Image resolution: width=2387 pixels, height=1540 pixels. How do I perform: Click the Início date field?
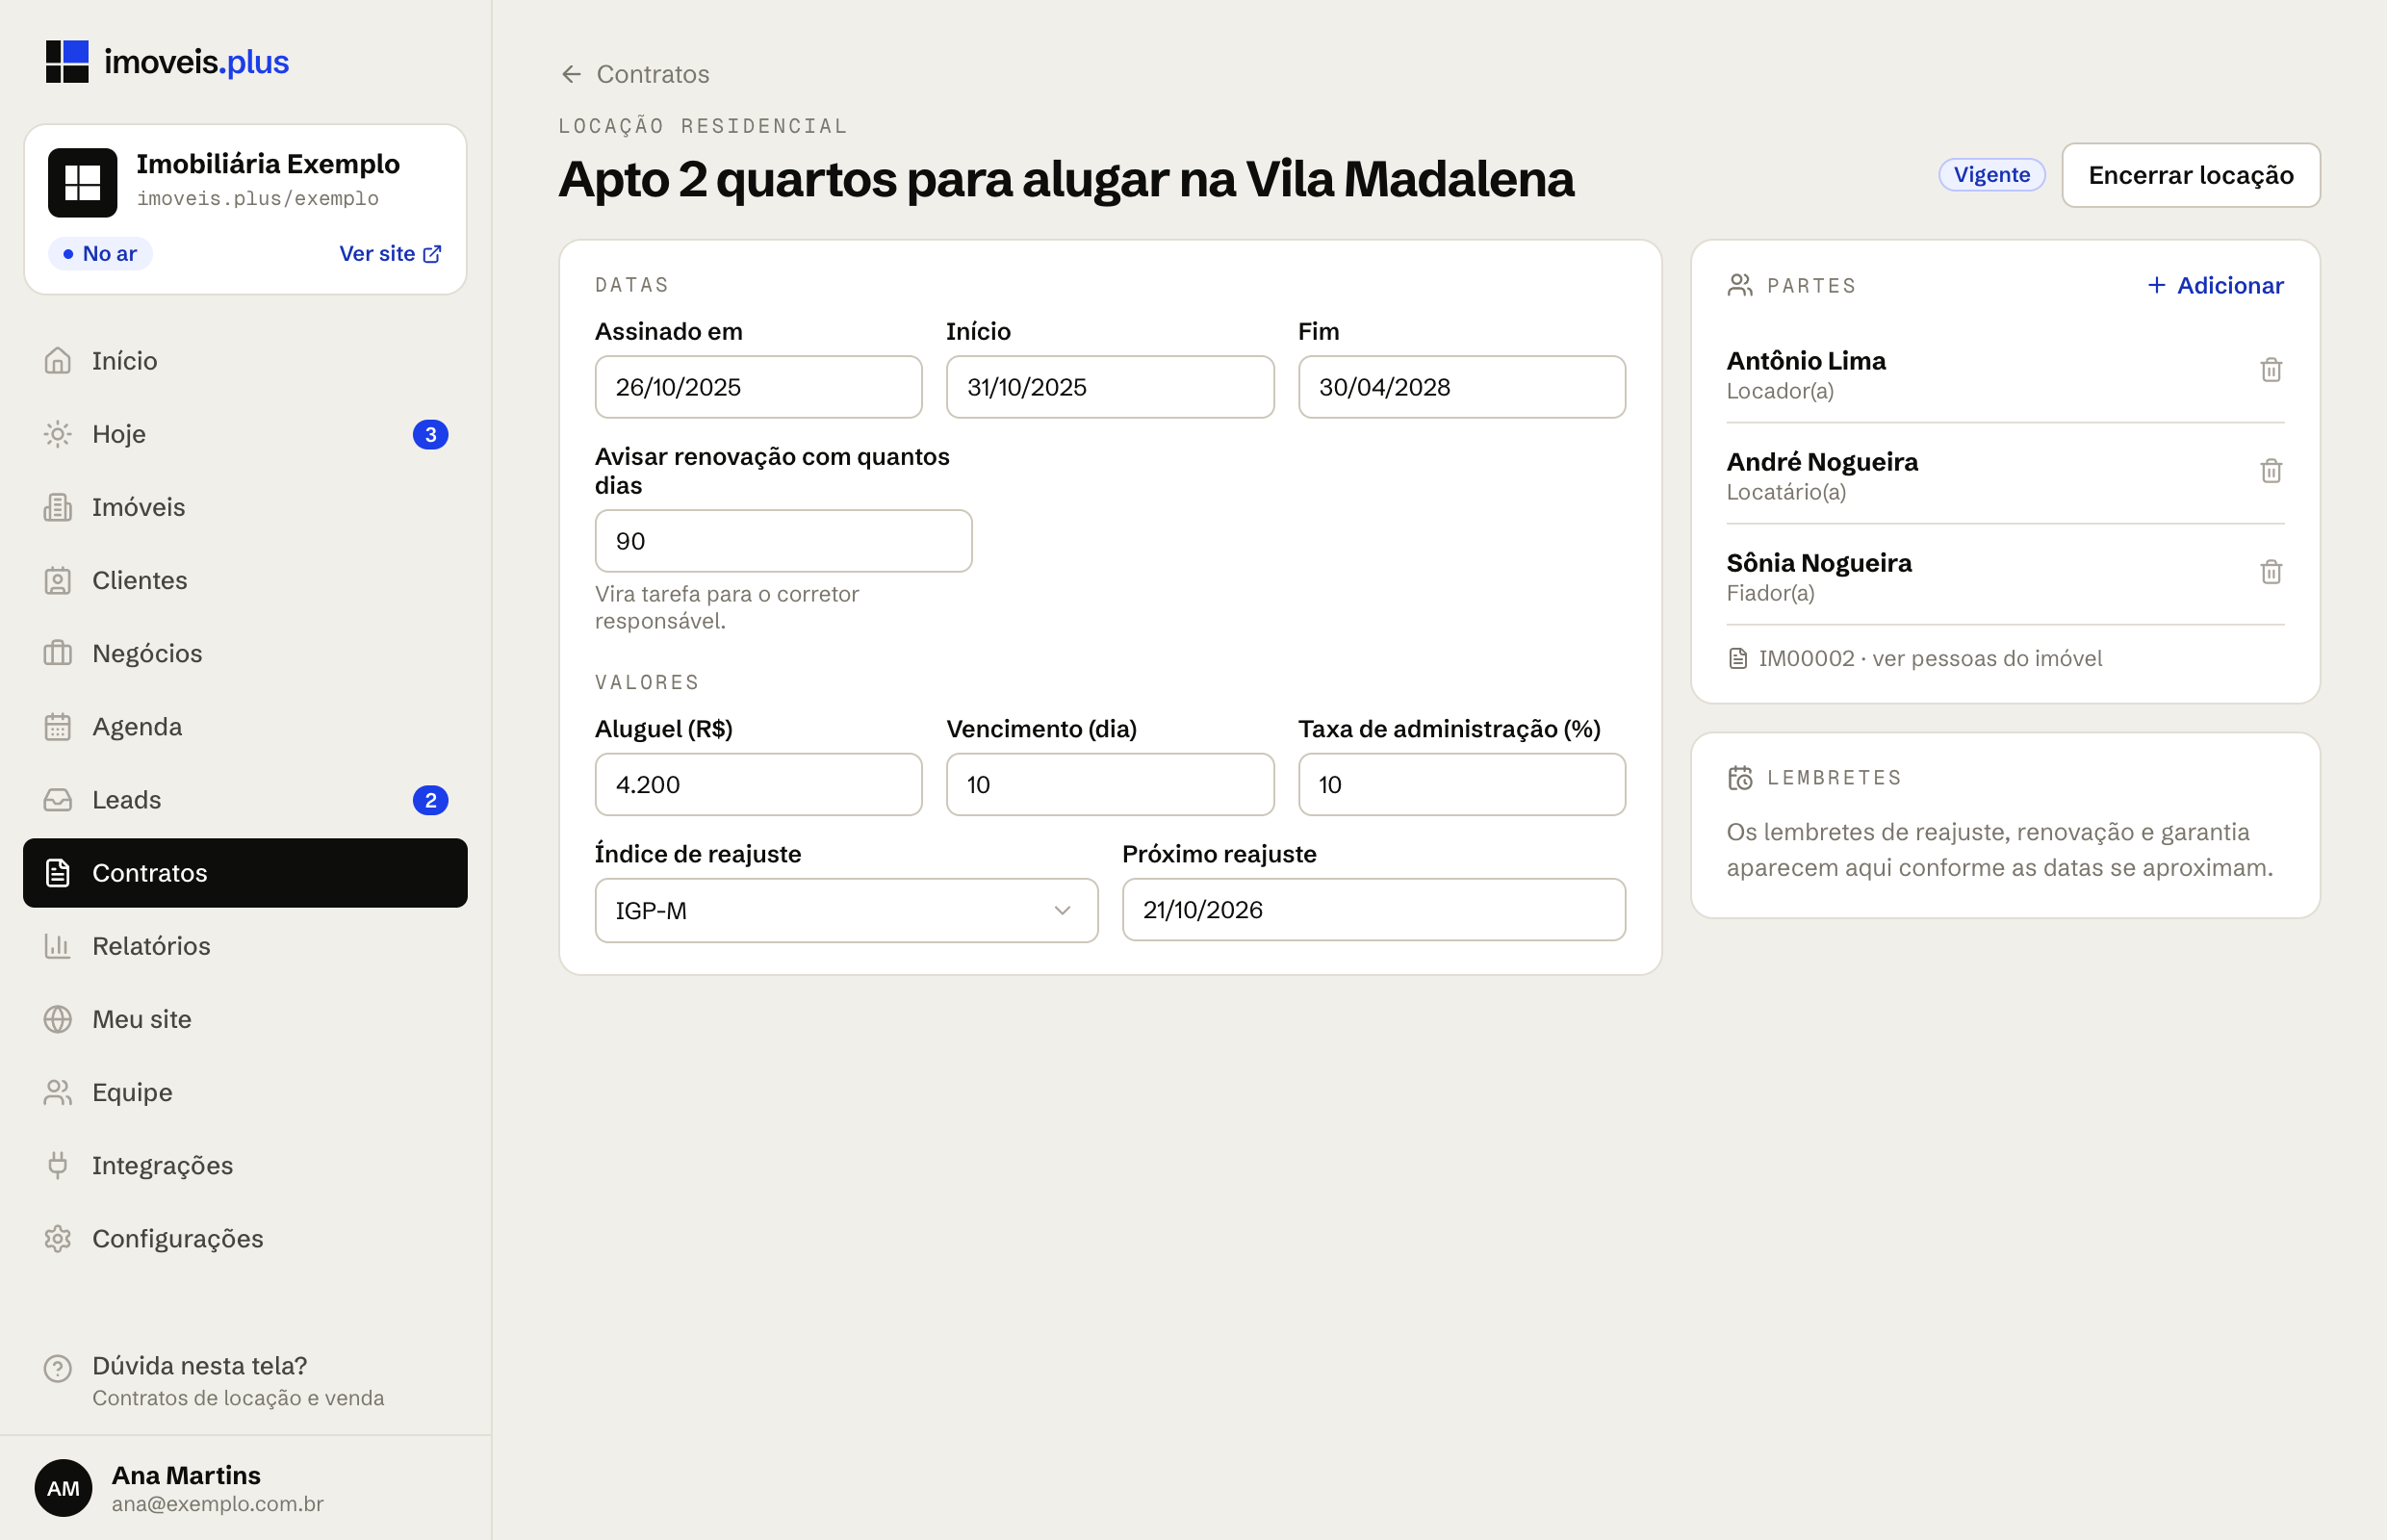[x=1110, y=387]
